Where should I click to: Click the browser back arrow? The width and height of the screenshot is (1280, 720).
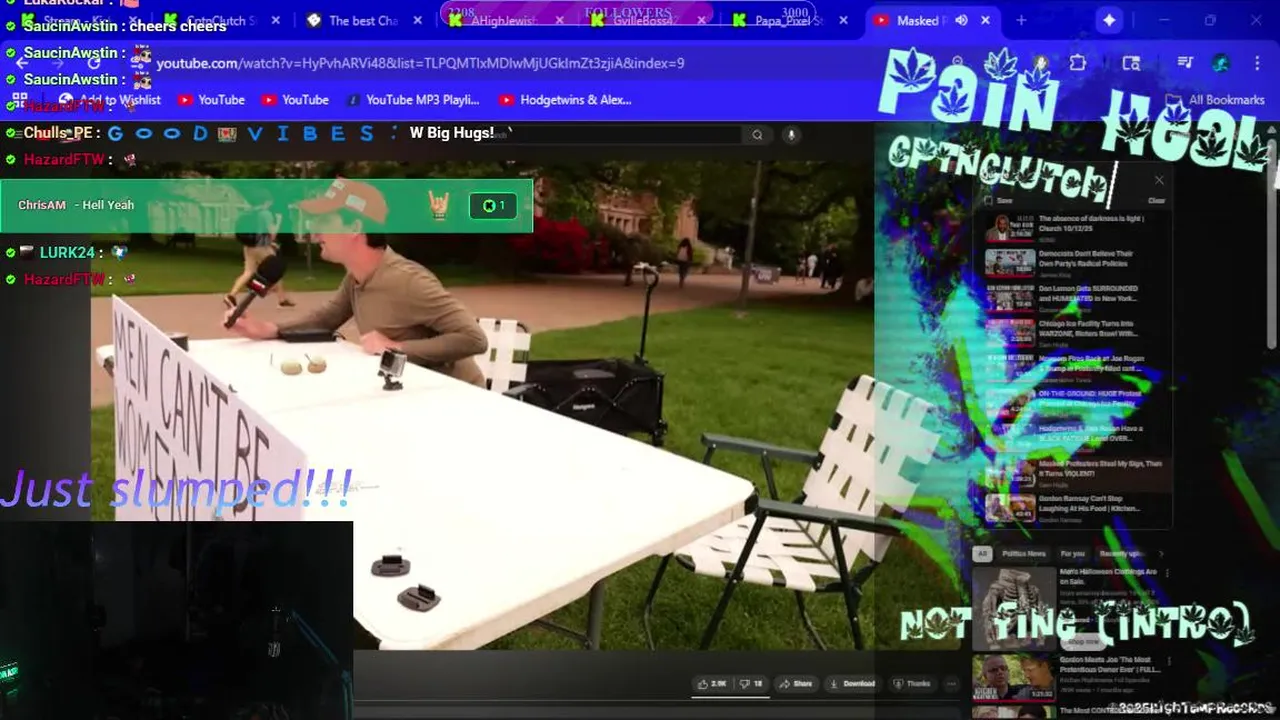[x=23, y=63]
